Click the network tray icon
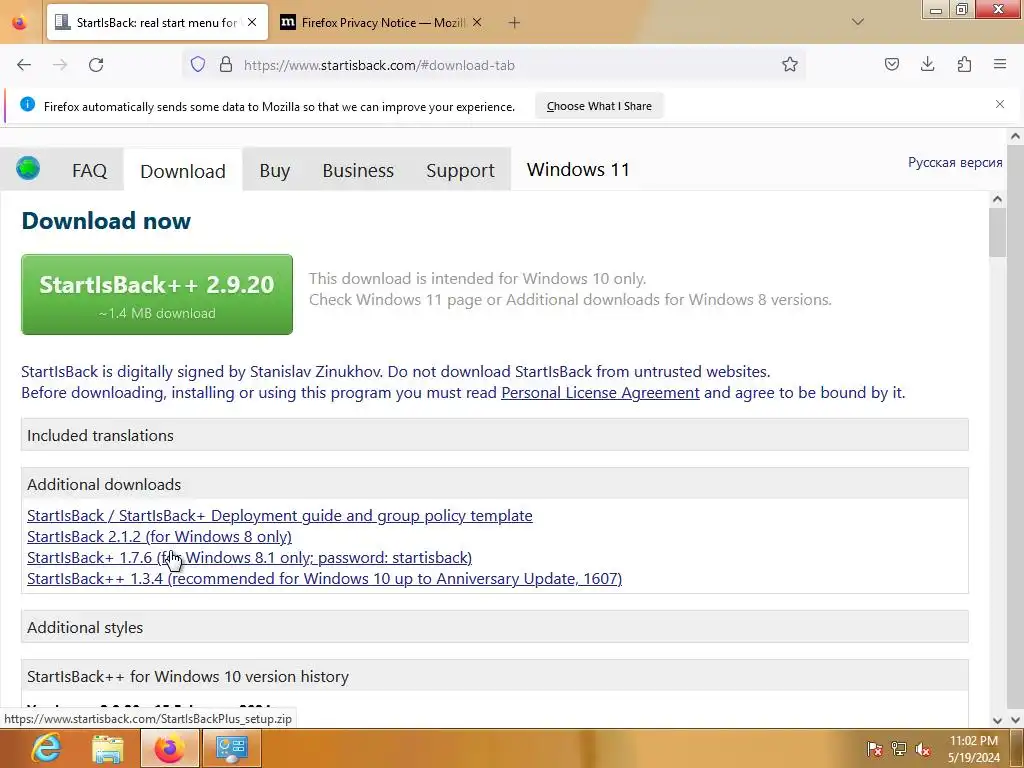1024x768 pixels. (899, 749)
